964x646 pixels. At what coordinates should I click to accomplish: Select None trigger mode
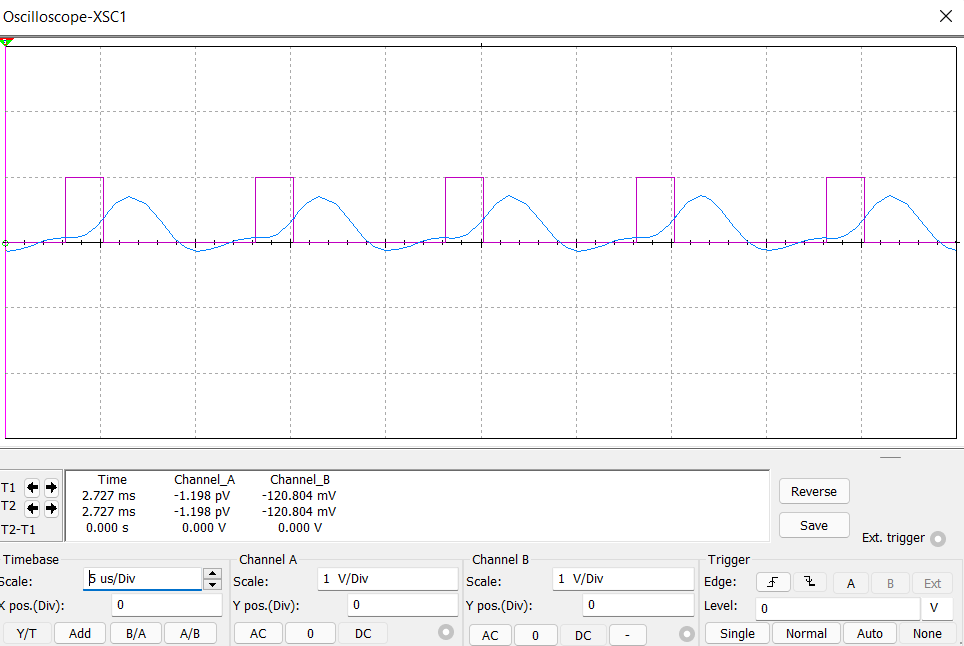click(927, 634)
